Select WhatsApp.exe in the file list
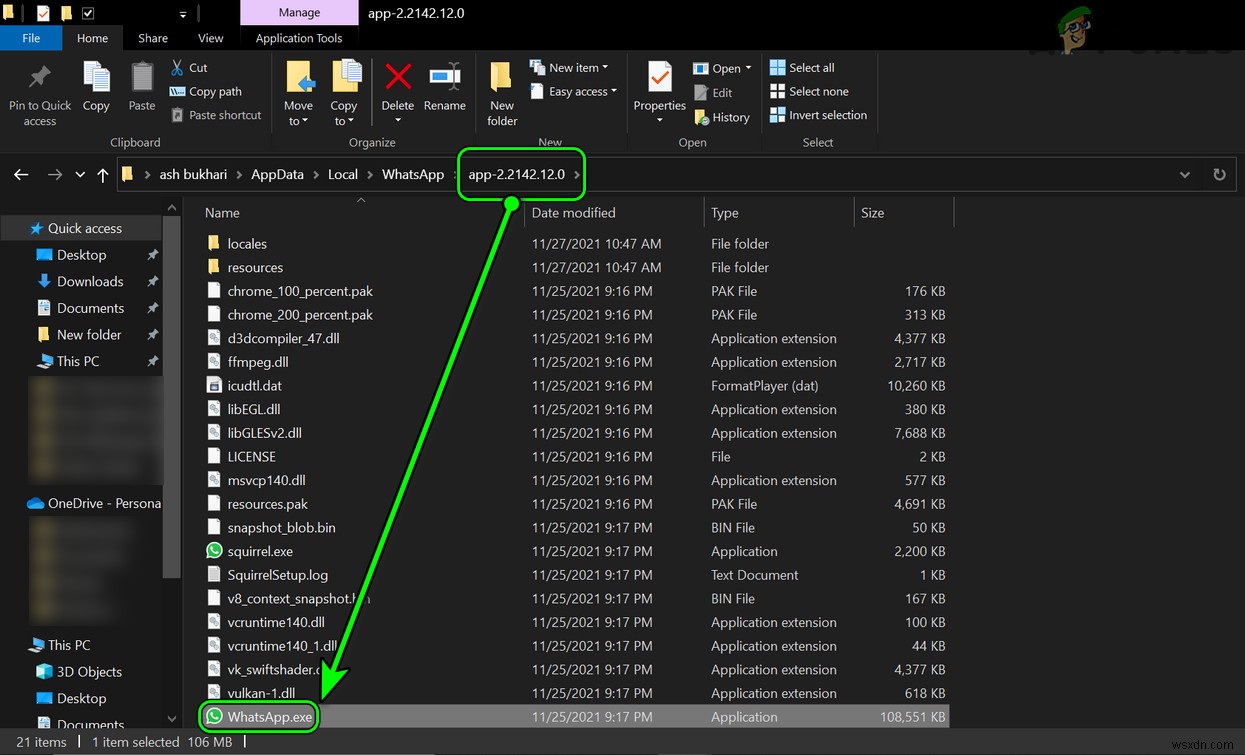 [268, 716]
